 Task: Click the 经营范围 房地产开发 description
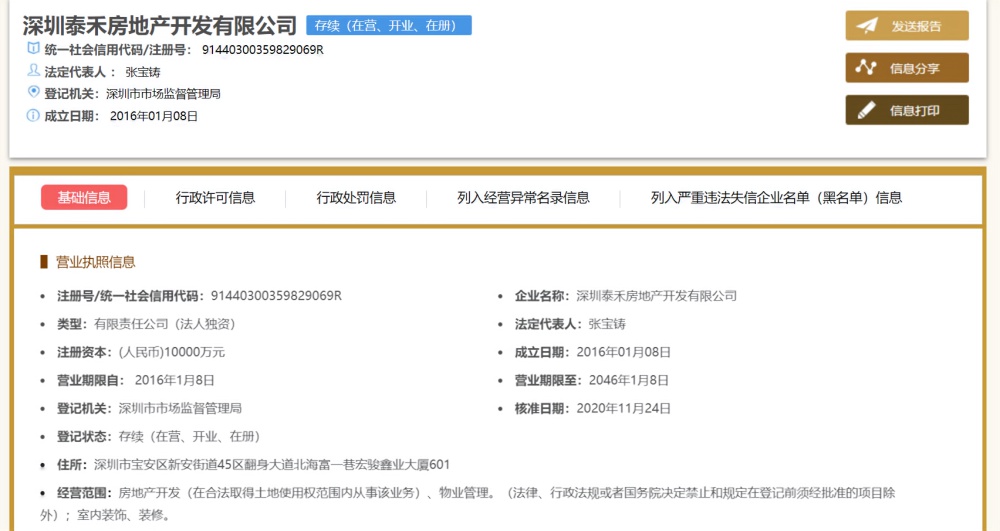click(467, 504)
